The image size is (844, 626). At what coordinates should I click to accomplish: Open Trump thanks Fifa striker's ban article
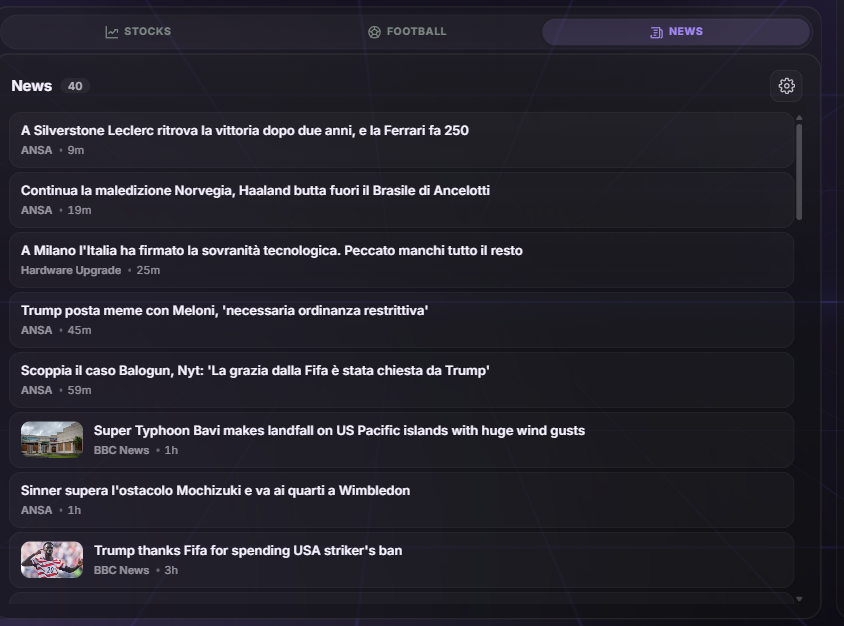tap(401, 560)
